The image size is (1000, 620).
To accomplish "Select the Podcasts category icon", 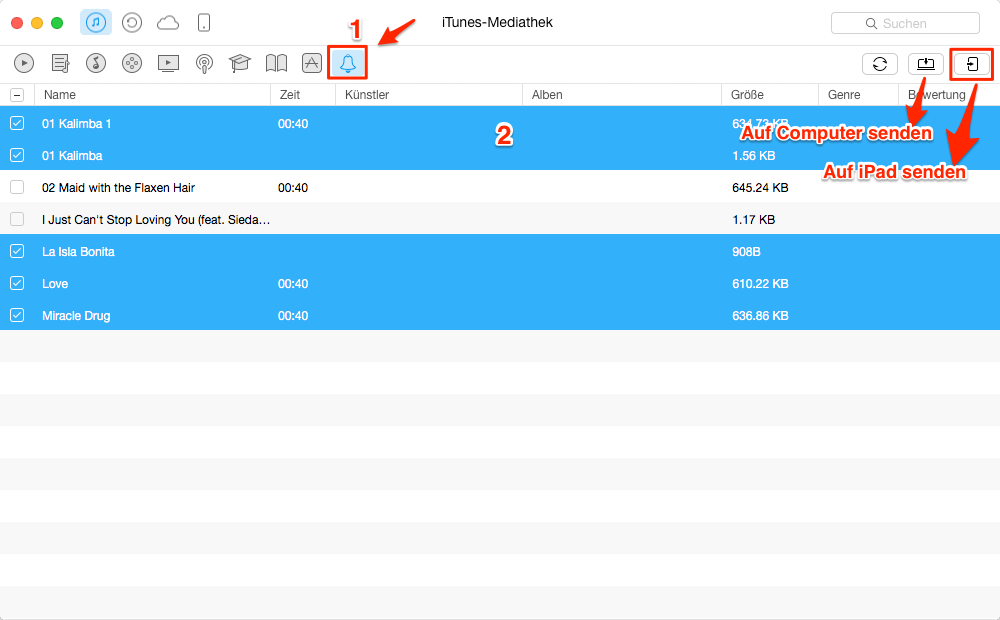I will (x=204, y=64).
